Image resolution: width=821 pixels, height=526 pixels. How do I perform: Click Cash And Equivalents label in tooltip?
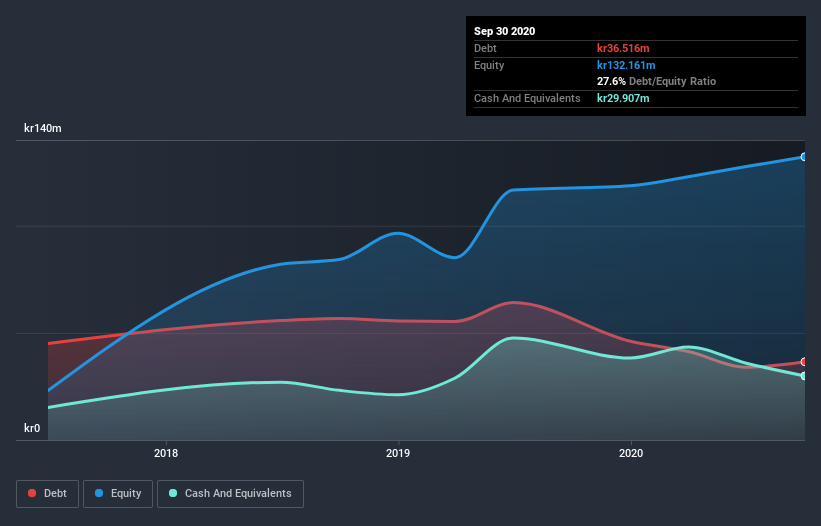click(x=527, y=98)
